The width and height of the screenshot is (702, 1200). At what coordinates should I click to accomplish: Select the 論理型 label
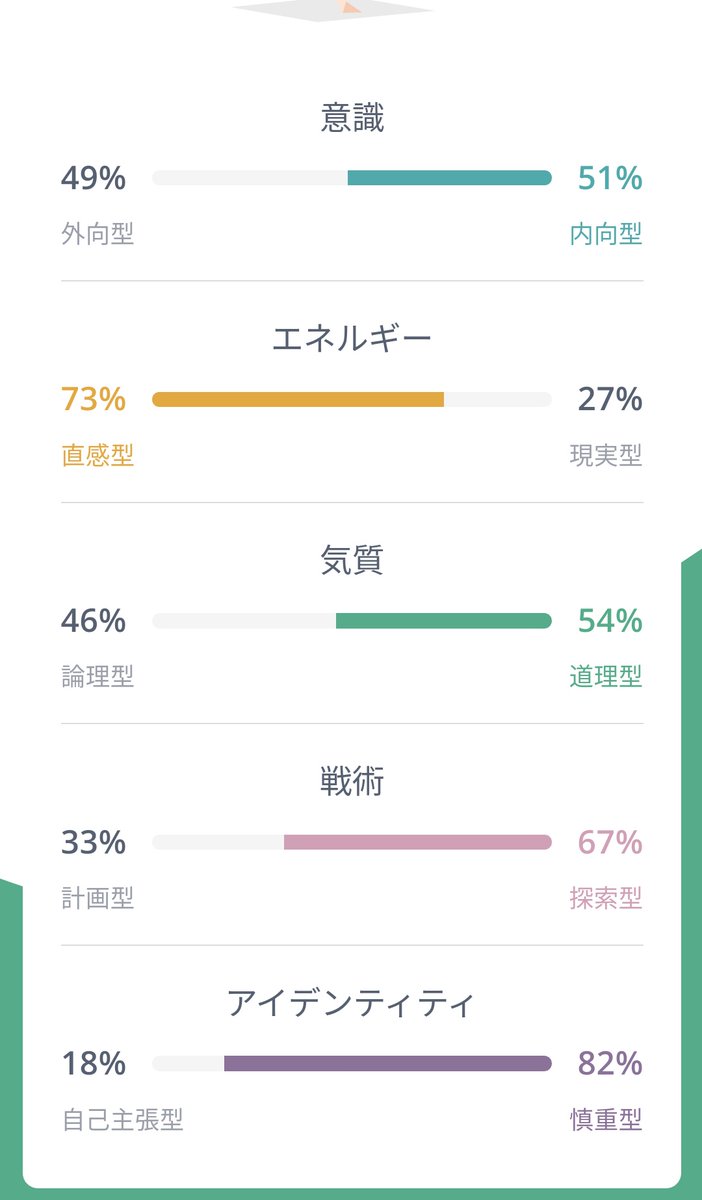coord(97,677)
